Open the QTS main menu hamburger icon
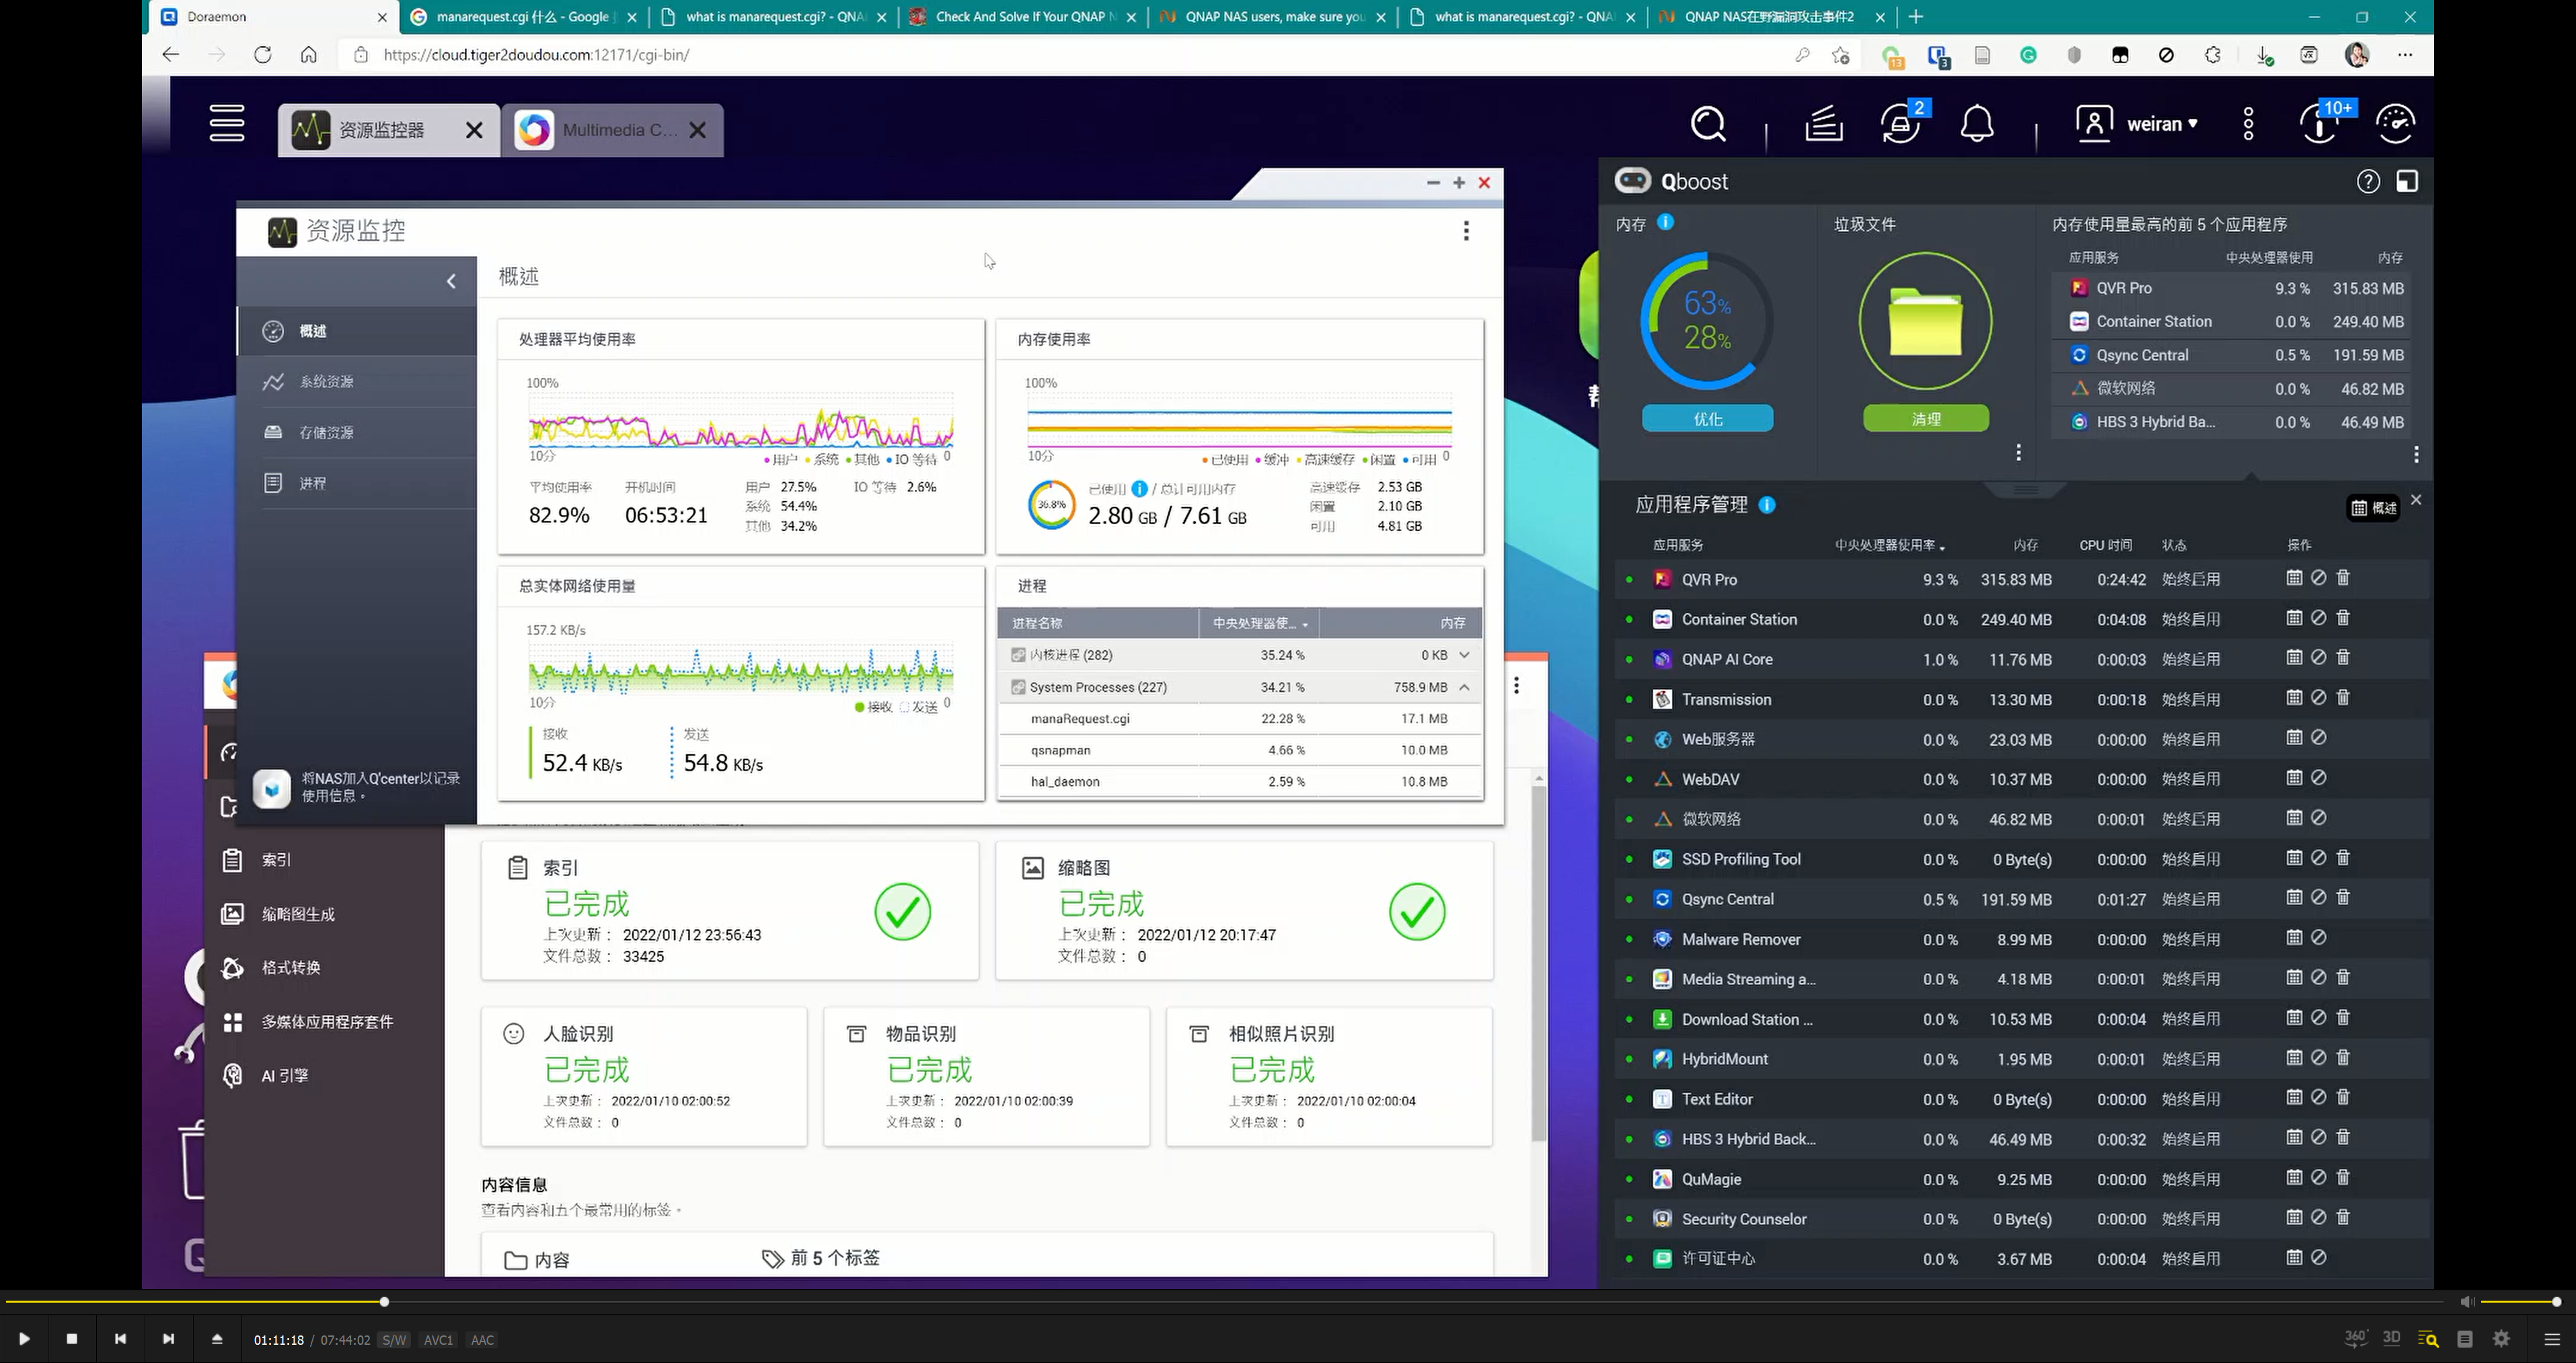Image resolution: width=2576 pixels, height=1363 pixels. 227,123
